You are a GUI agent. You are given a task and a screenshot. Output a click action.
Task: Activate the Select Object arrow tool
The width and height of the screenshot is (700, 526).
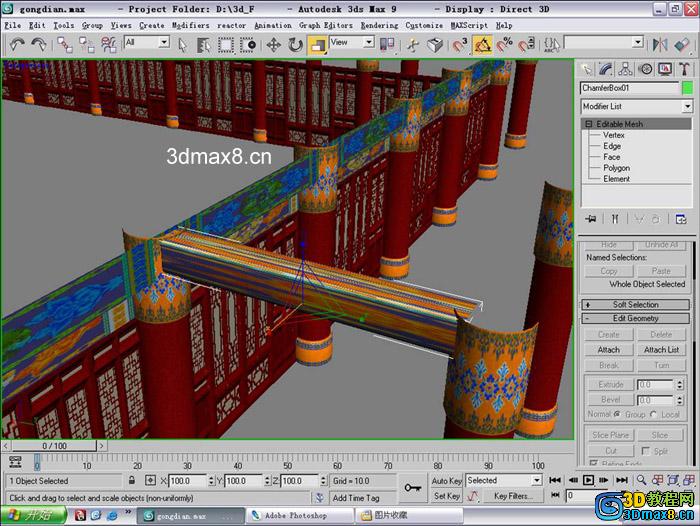pyautogui.click(x=183, y=45)
